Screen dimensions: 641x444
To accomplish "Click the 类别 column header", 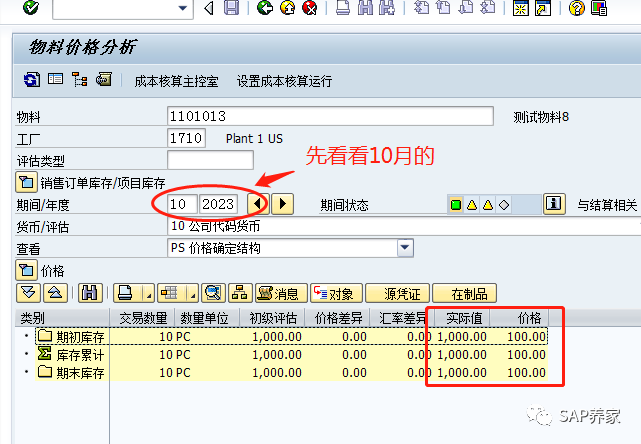I will tap(62, 318).
